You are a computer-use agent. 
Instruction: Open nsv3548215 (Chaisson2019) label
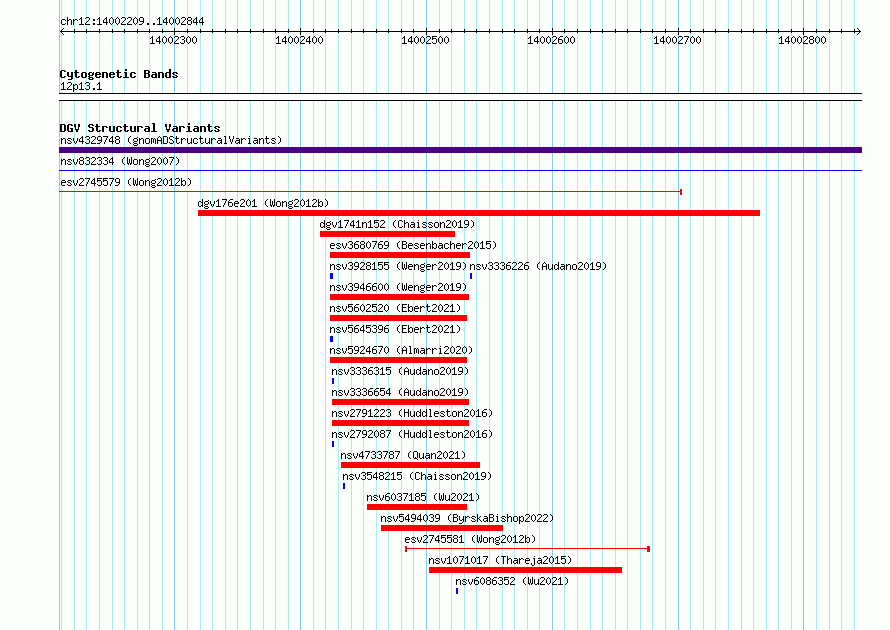417,476
